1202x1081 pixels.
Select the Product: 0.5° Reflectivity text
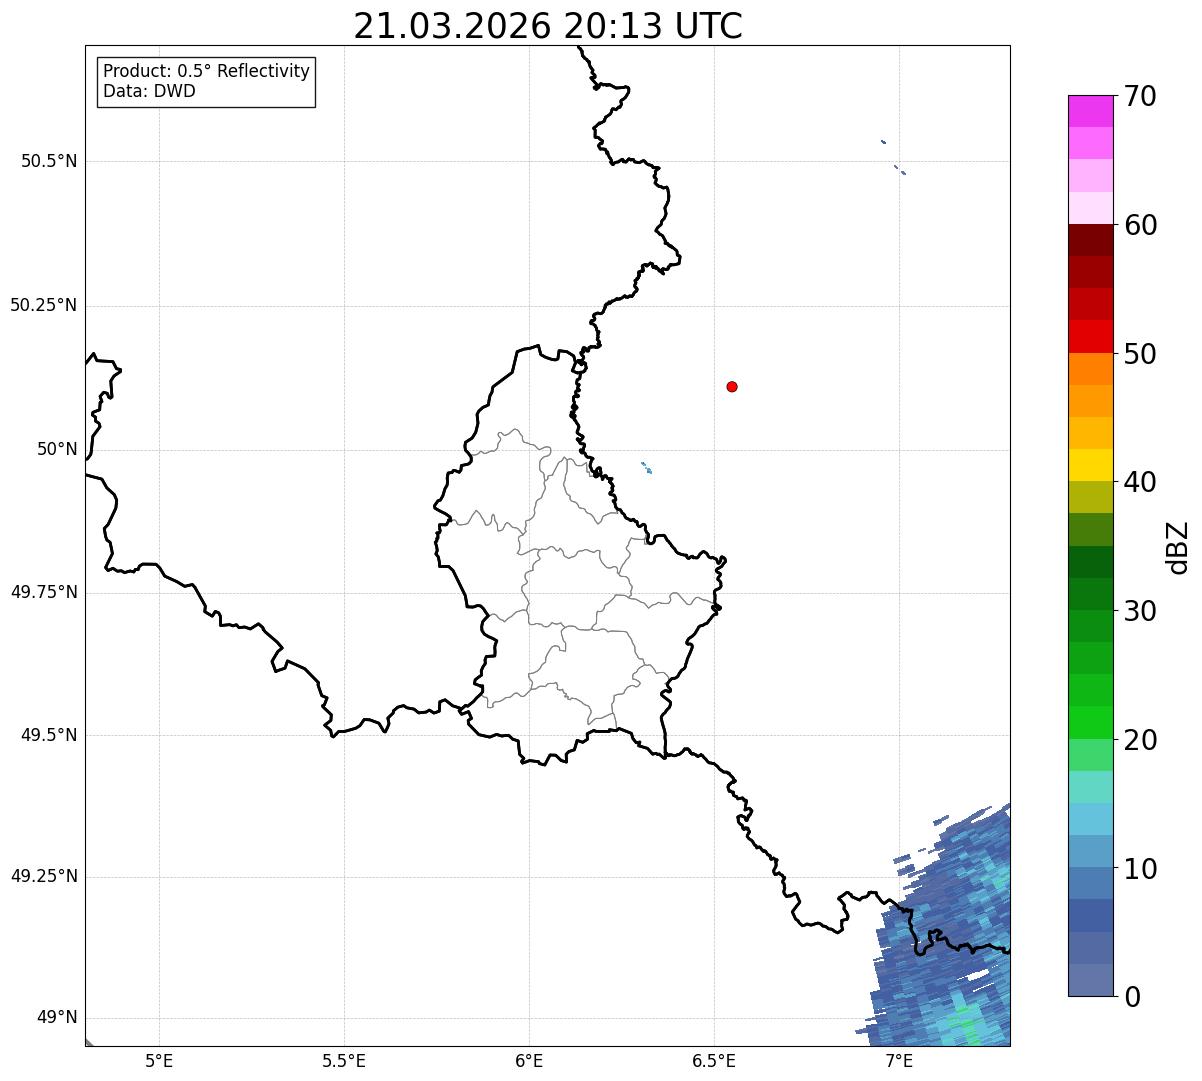[x=206, y=71]
